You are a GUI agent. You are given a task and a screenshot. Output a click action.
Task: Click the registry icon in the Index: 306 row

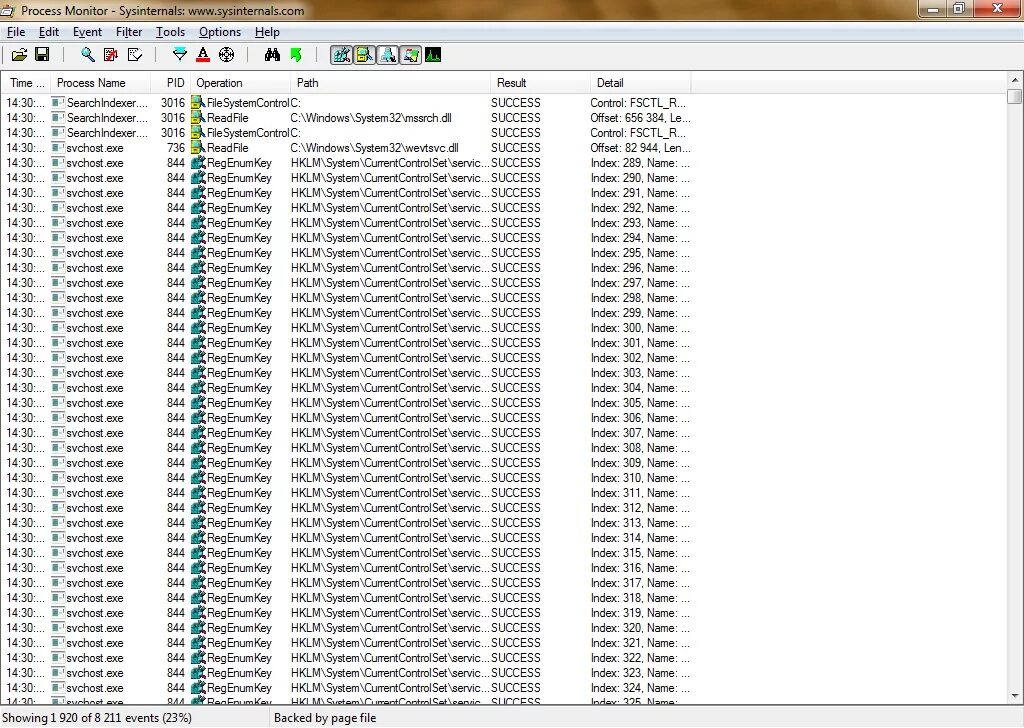pyautogui.click(x=198, y=419)
